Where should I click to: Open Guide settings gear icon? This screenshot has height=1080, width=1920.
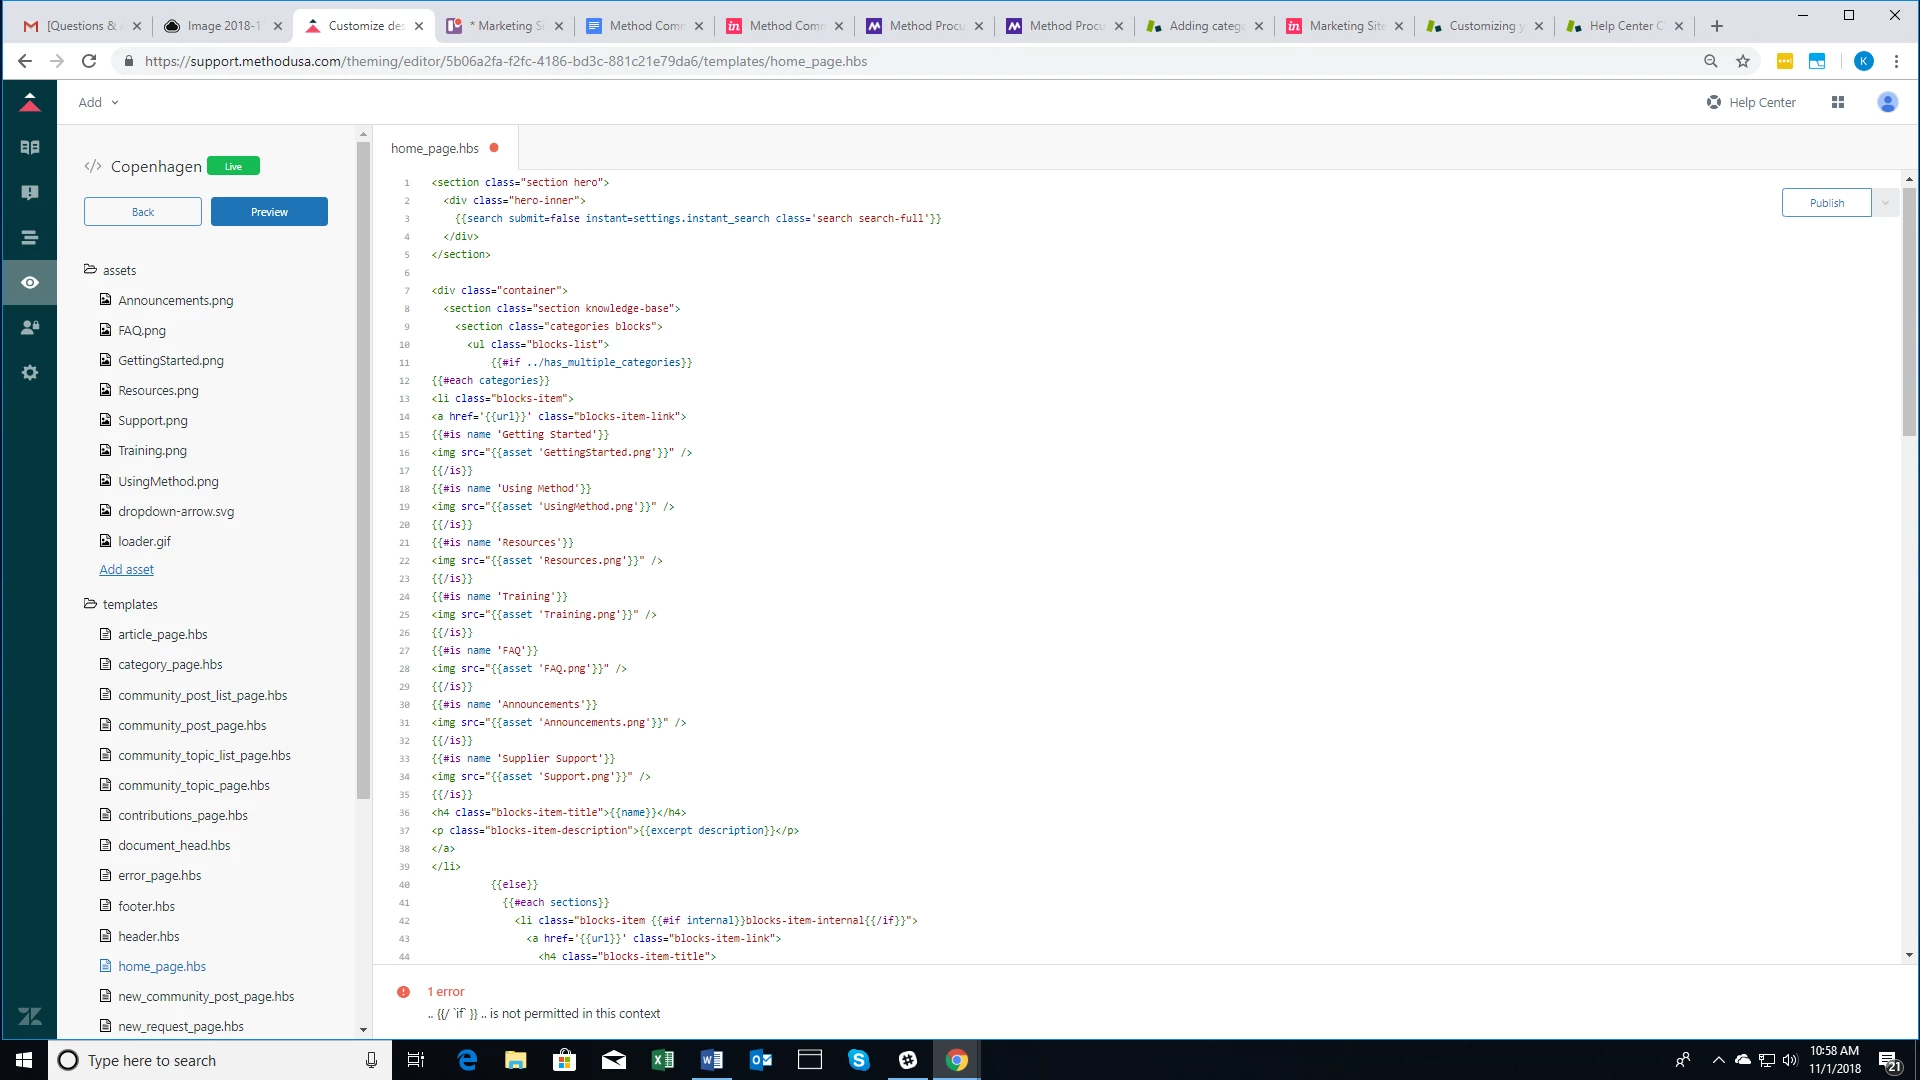coord(30,372)
